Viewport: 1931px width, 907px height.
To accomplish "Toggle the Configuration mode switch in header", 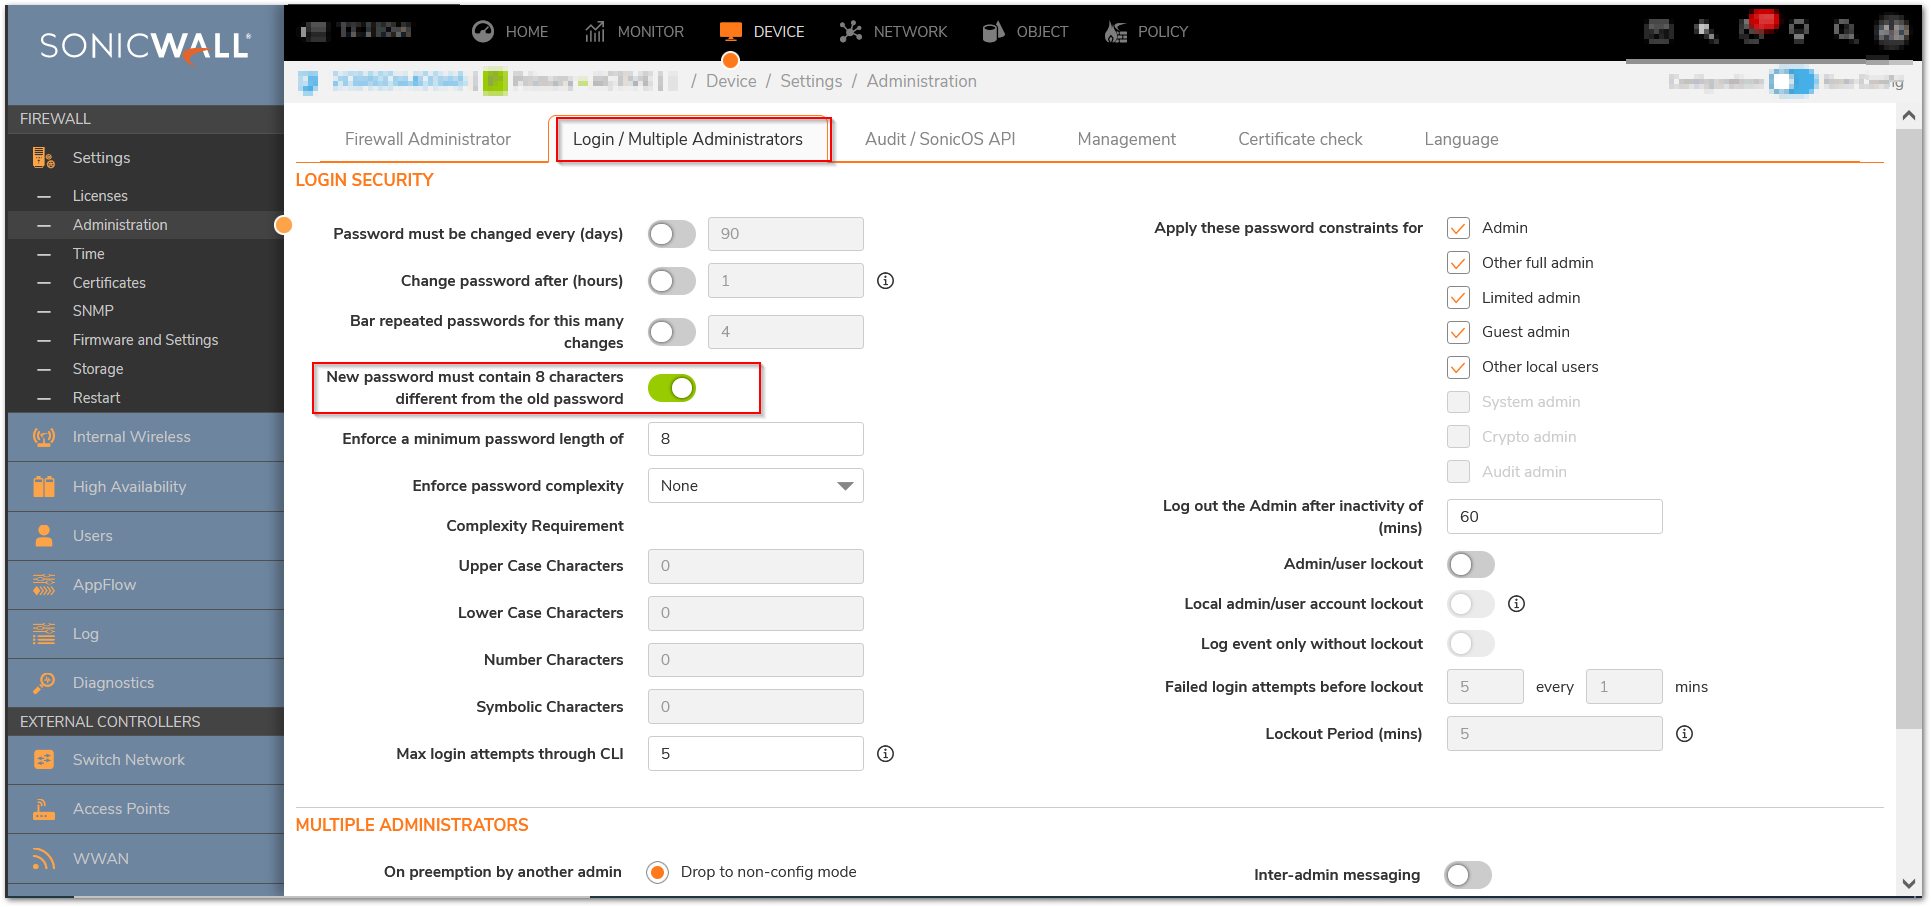I will pos(1791,81).
